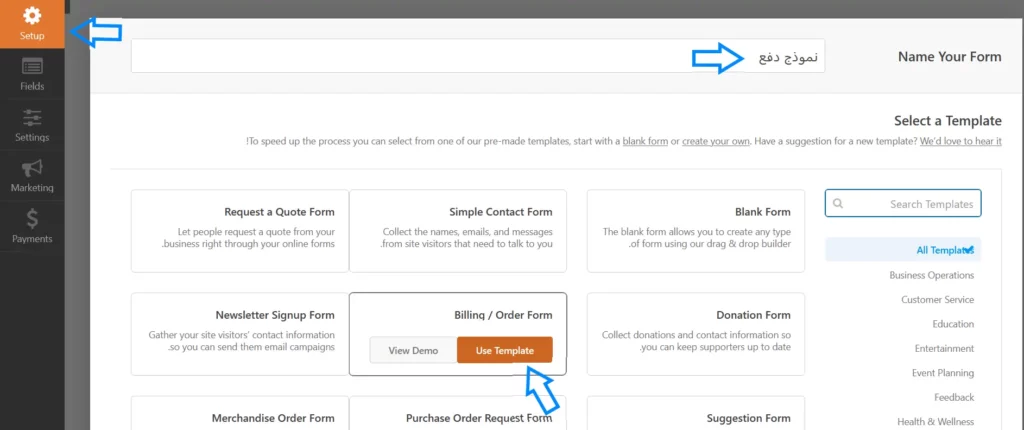This screenshot has height=430, width=1024.
Task: Choose the Donation Form template card
Action: click(x=696, y=333)
